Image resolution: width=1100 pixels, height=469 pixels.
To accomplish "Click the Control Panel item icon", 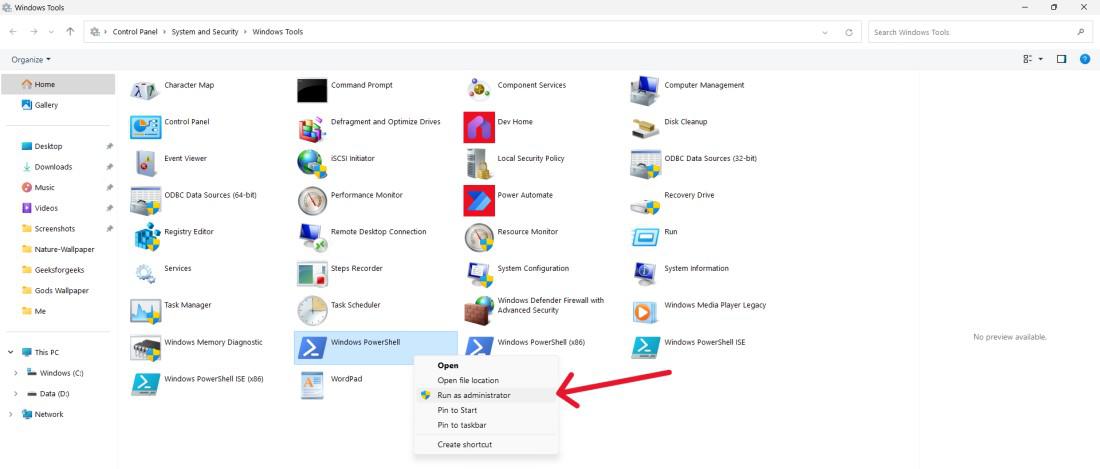I will (x=145, y=127).
